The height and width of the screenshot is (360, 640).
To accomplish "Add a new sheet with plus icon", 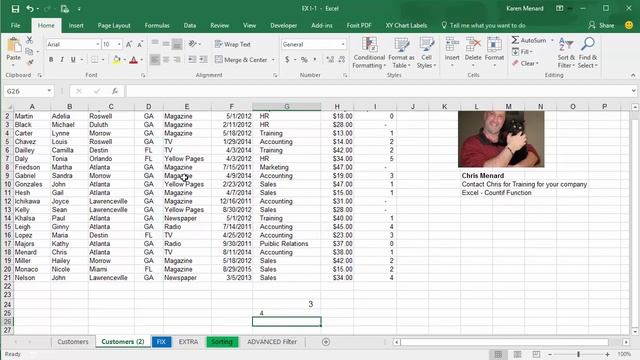I will (326, 342).
